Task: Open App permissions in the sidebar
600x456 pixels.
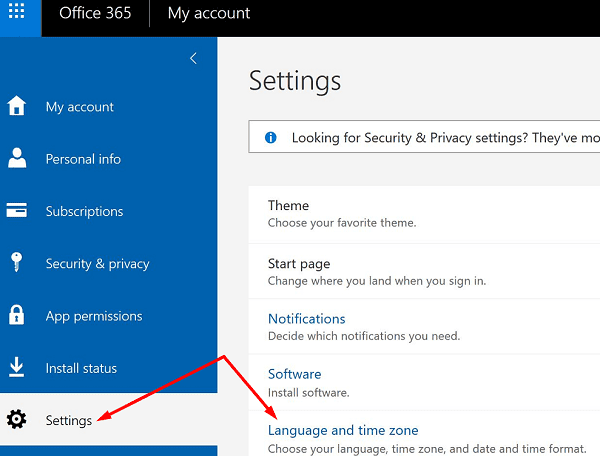Action: click(94, 316)
